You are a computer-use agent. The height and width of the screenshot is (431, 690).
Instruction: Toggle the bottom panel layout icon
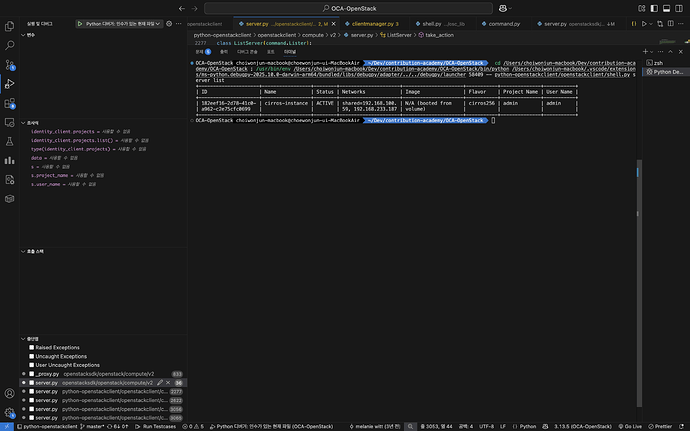[x=667, y=8]
